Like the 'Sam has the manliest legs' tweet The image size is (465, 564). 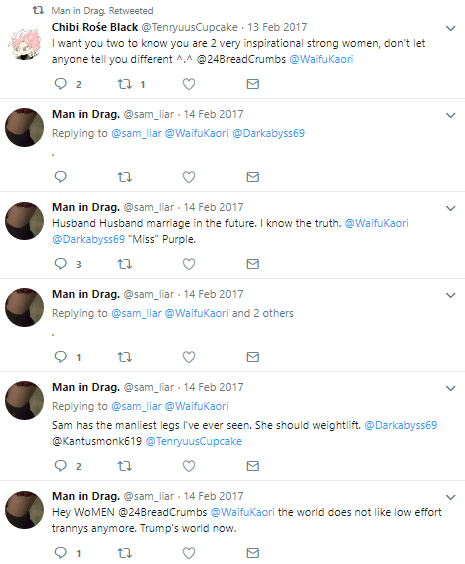[x=189, y=466]
